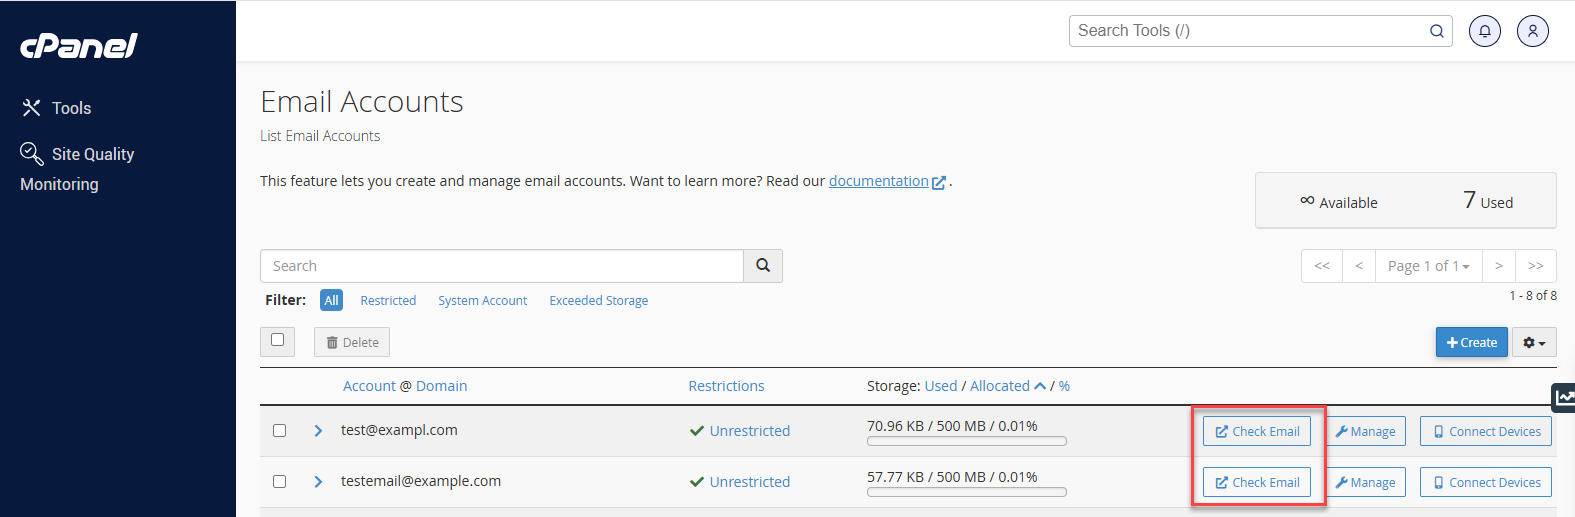The image size is (1575, 517).
Task: Click the Create button
Action: click(x=1472, y=342)
